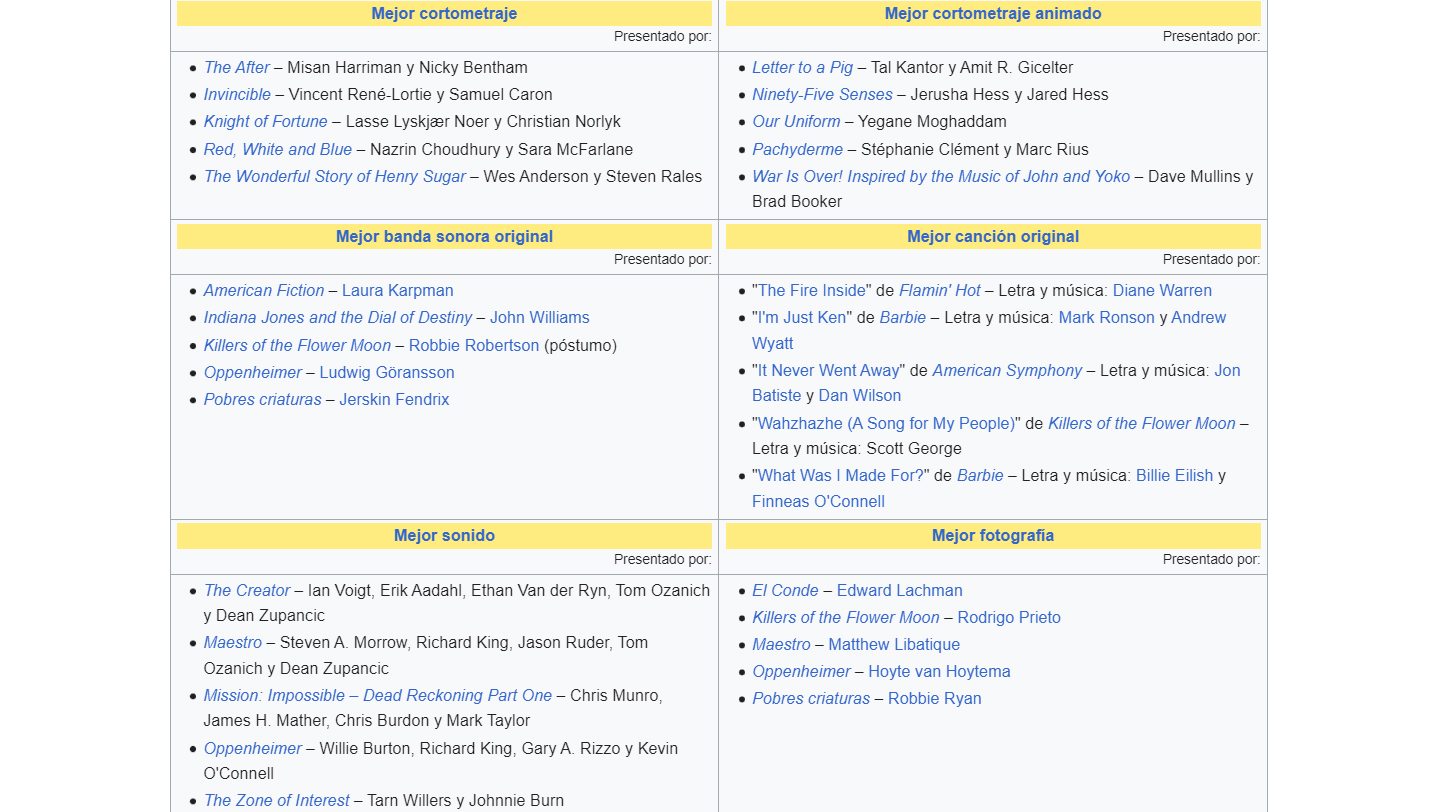Click the Mark Ronson link
1454x812 pixels.
1107,318
